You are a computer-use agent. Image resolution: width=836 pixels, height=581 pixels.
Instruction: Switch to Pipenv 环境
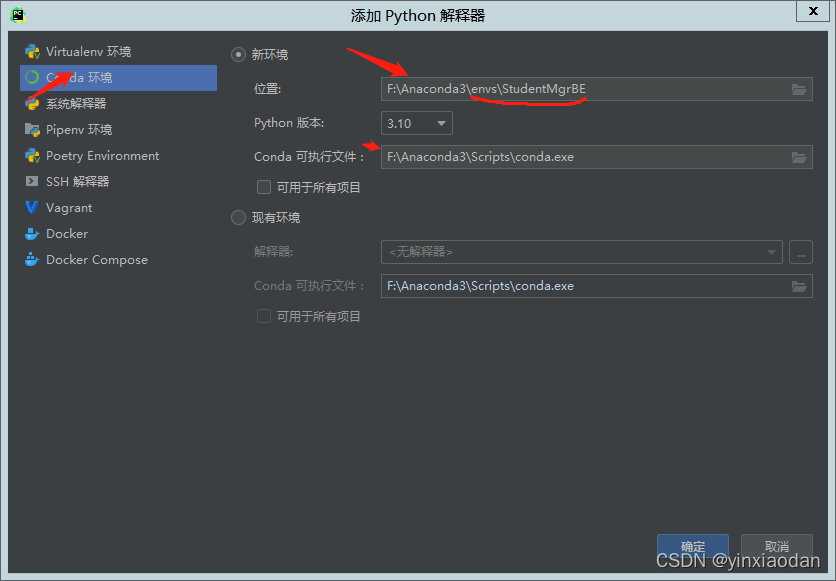tap(118, 130)
